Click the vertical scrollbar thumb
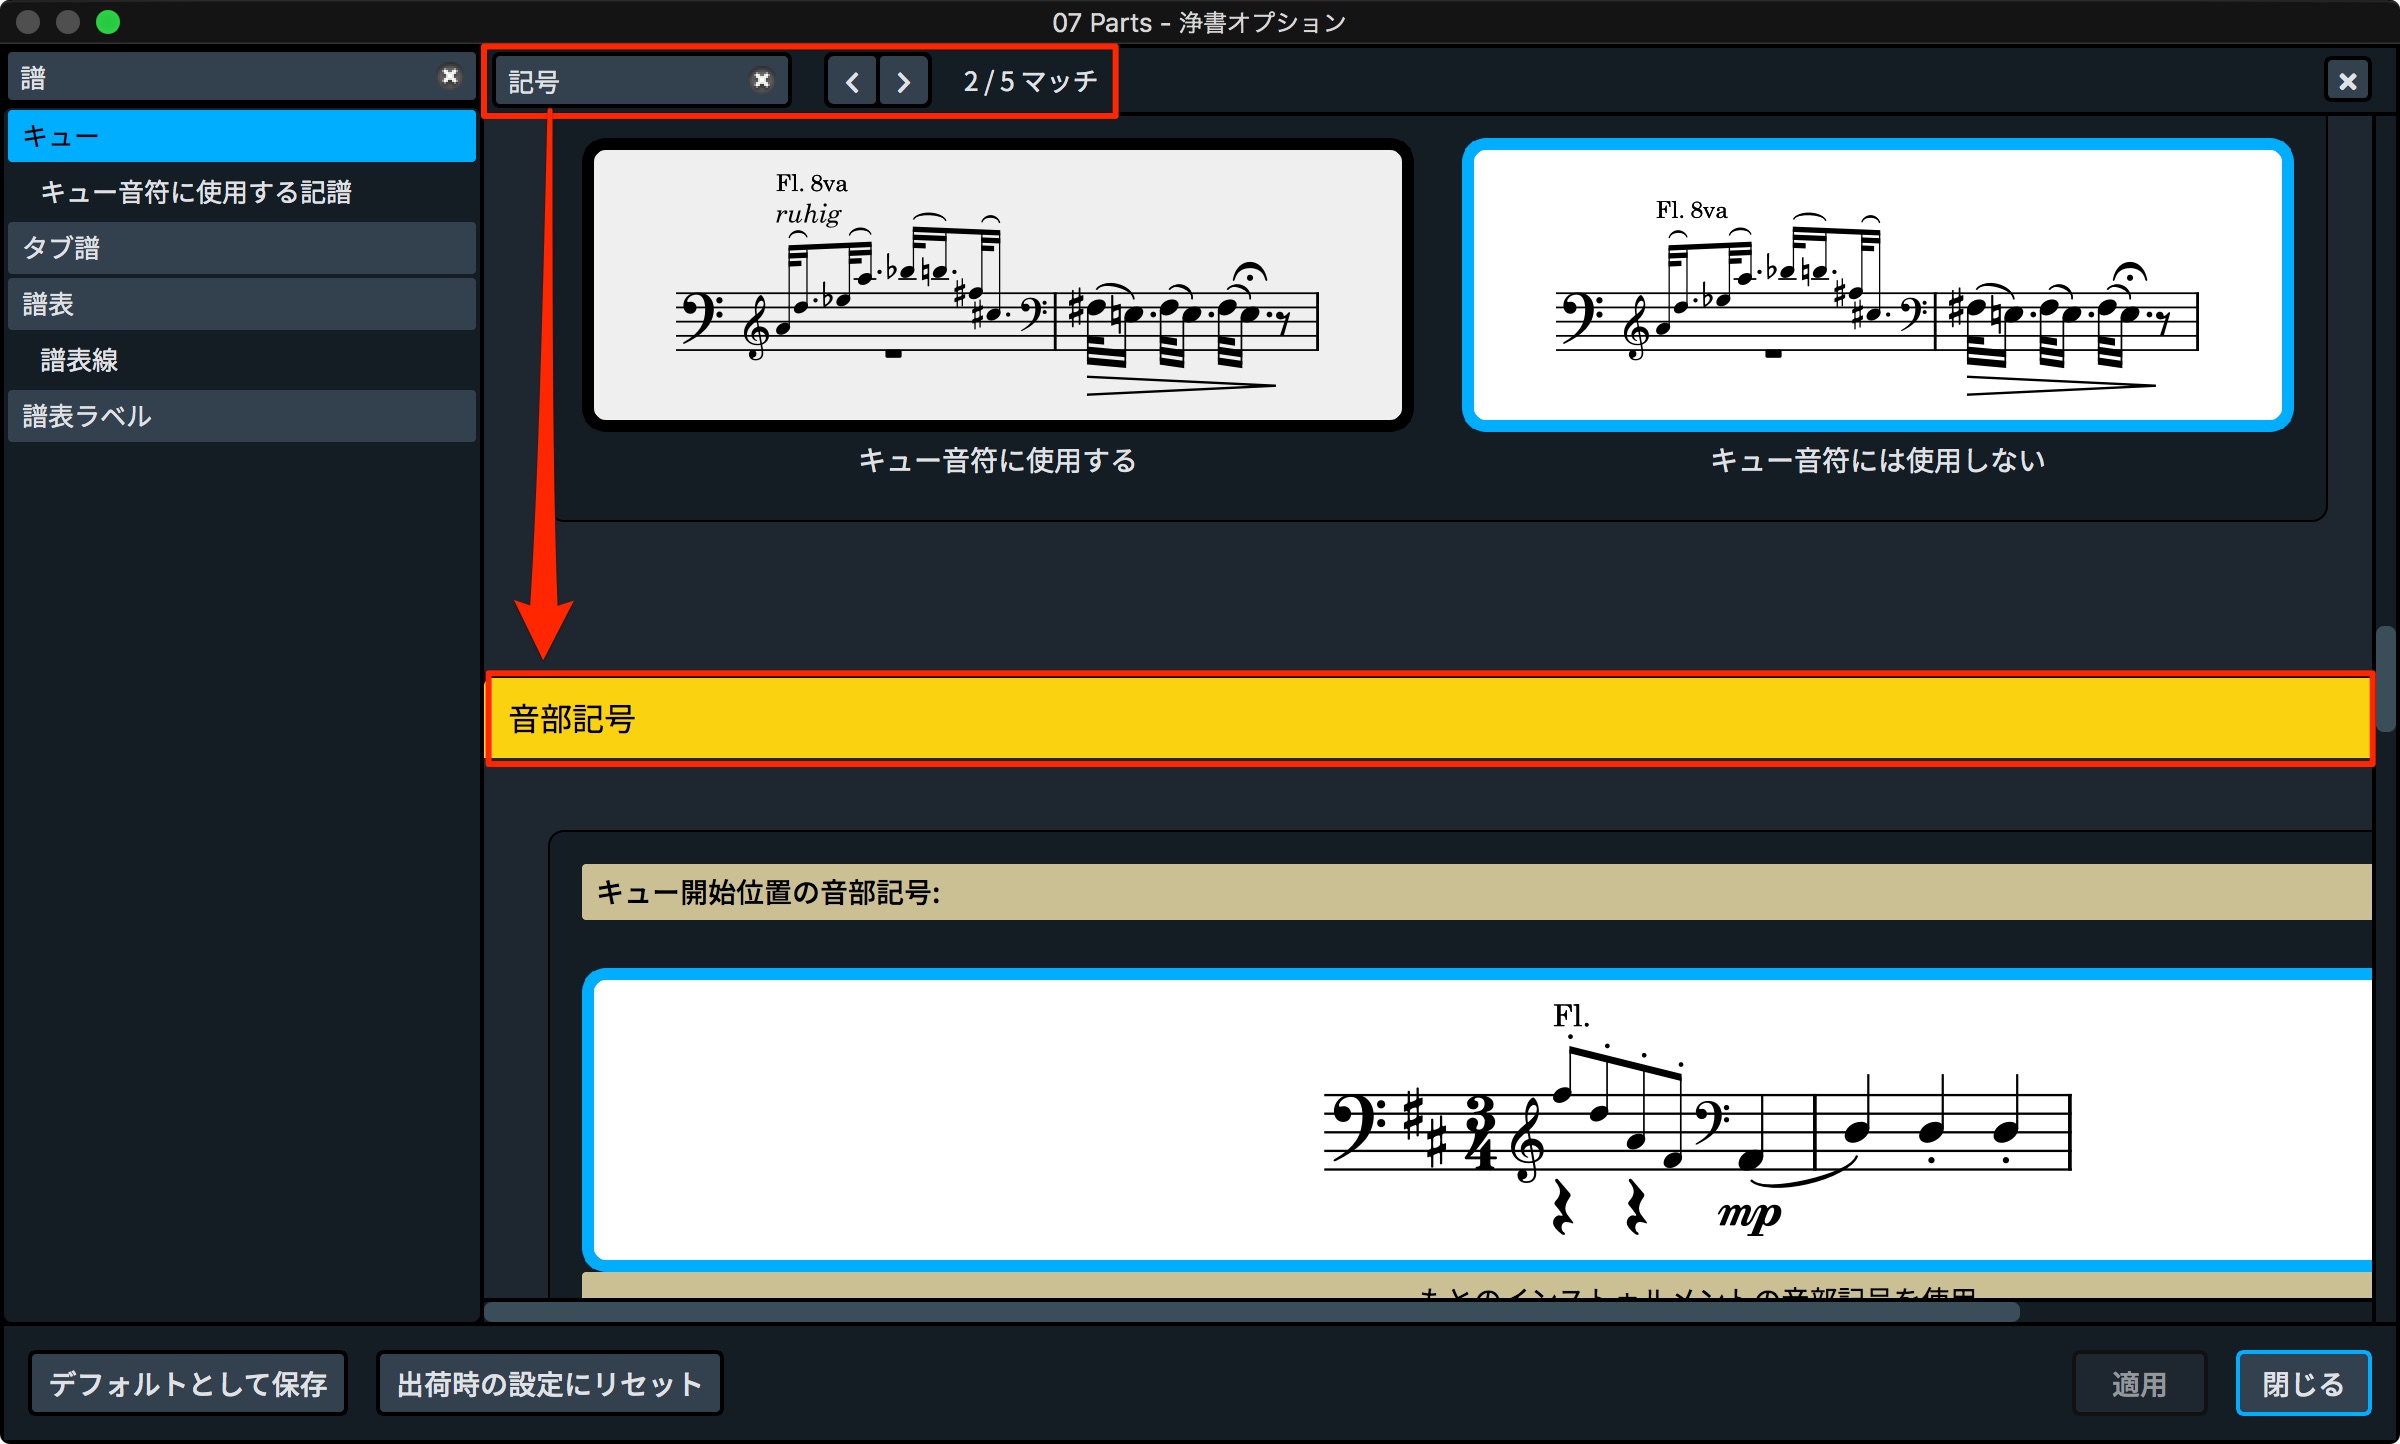 tap(2385, 680)
